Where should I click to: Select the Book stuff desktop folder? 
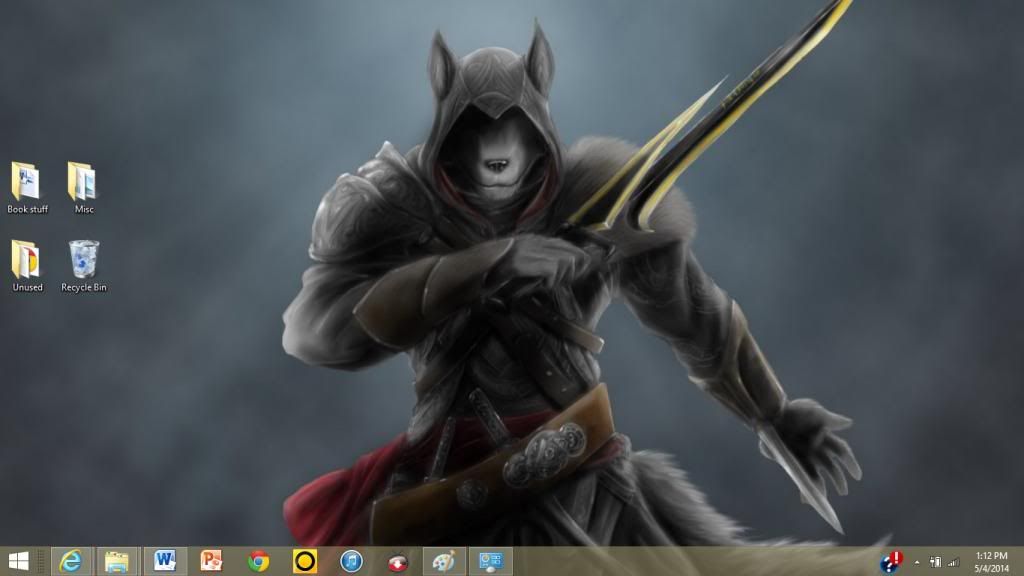tap(27, 187)
